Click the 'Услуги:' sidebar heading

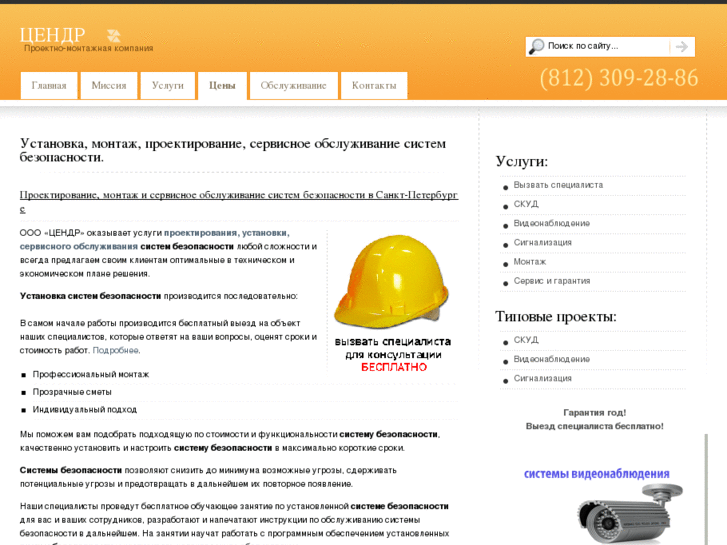coord(522,161)
